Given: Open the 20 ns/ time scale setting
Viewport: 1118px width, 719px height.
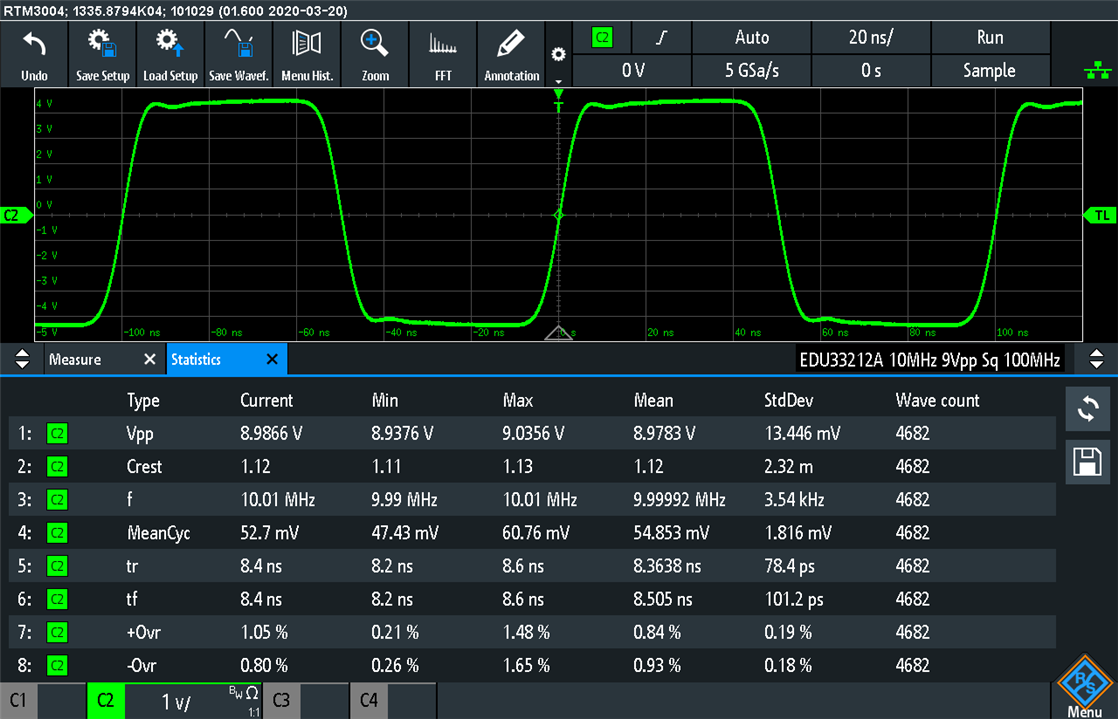Looking at the screenshot, I should 871,38.
